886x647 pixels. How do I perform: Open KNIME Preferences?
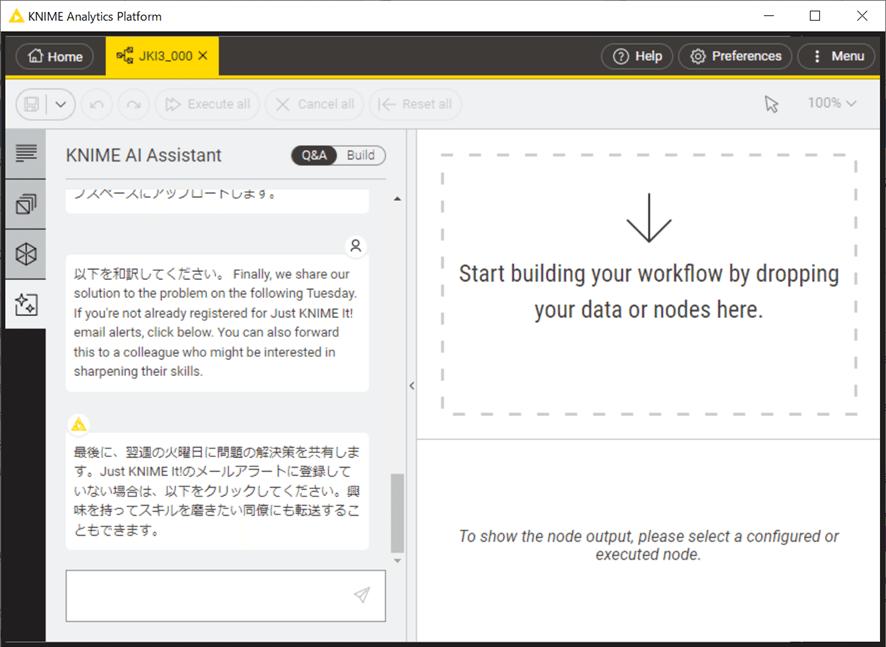pyautogui.click(x=735, y=56)
